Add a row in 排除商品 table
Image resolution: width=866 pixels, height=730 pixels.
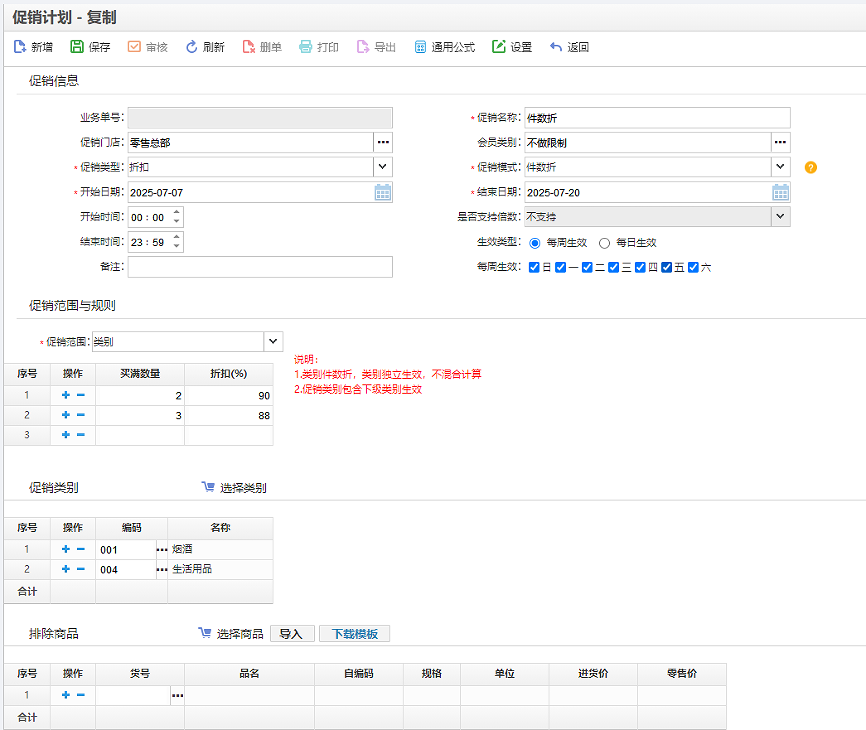coord(66,695)
